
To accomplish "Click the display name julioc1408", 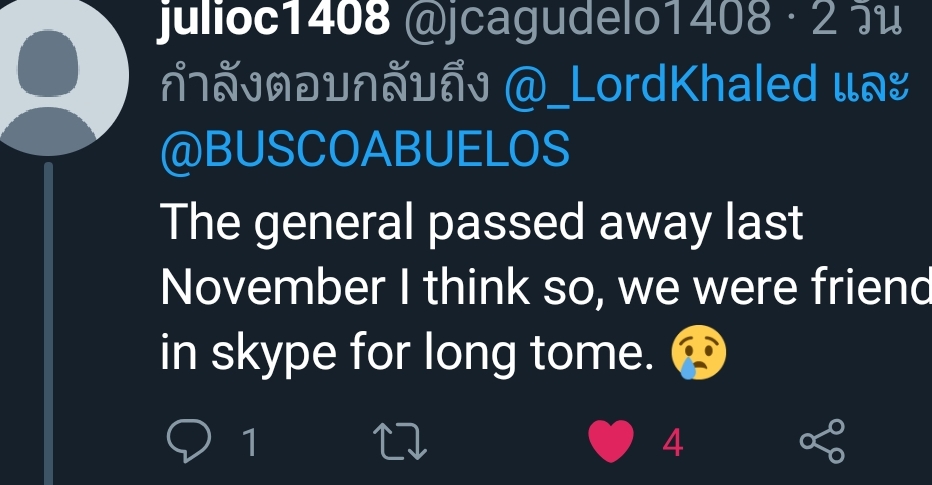I will point(273,19).
